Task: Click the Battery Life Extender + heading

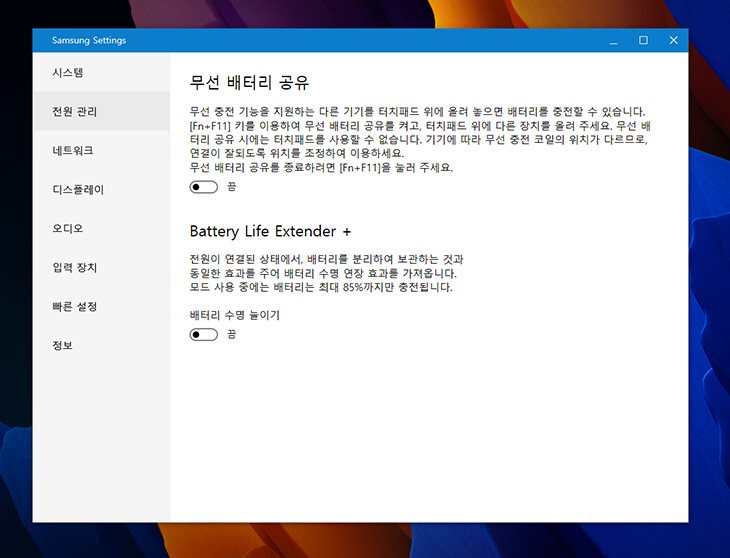Action: coord(270,231)
